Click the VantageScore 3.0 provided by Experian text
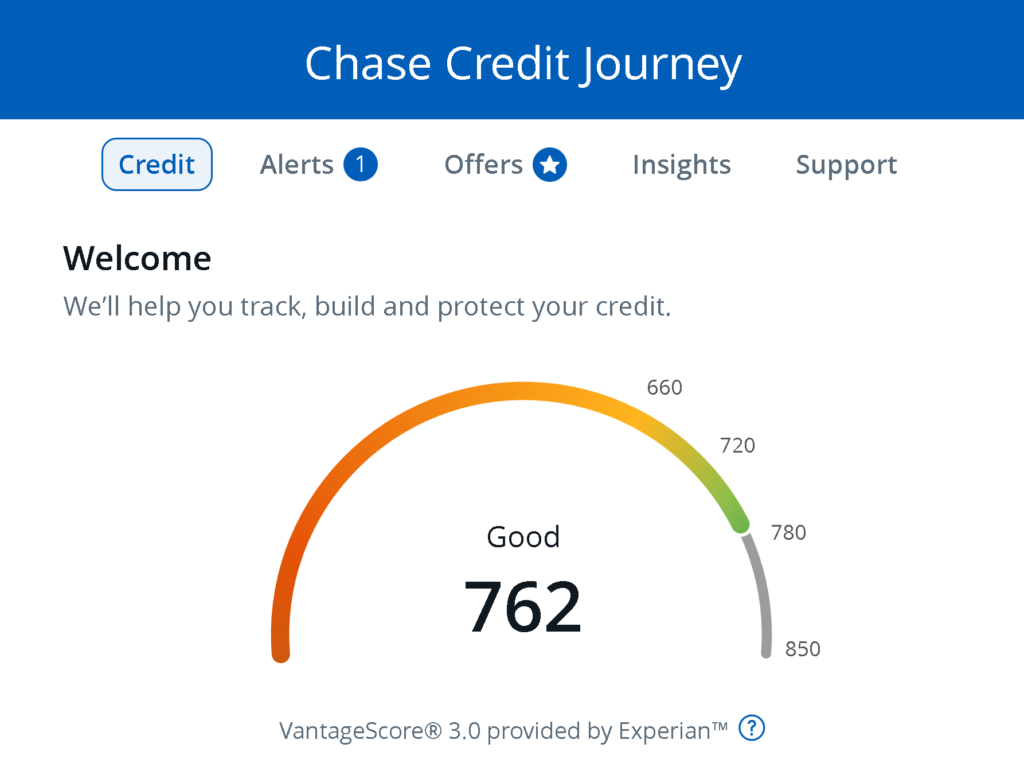Viewport: 1024px width, 775px height. (503, 731)
